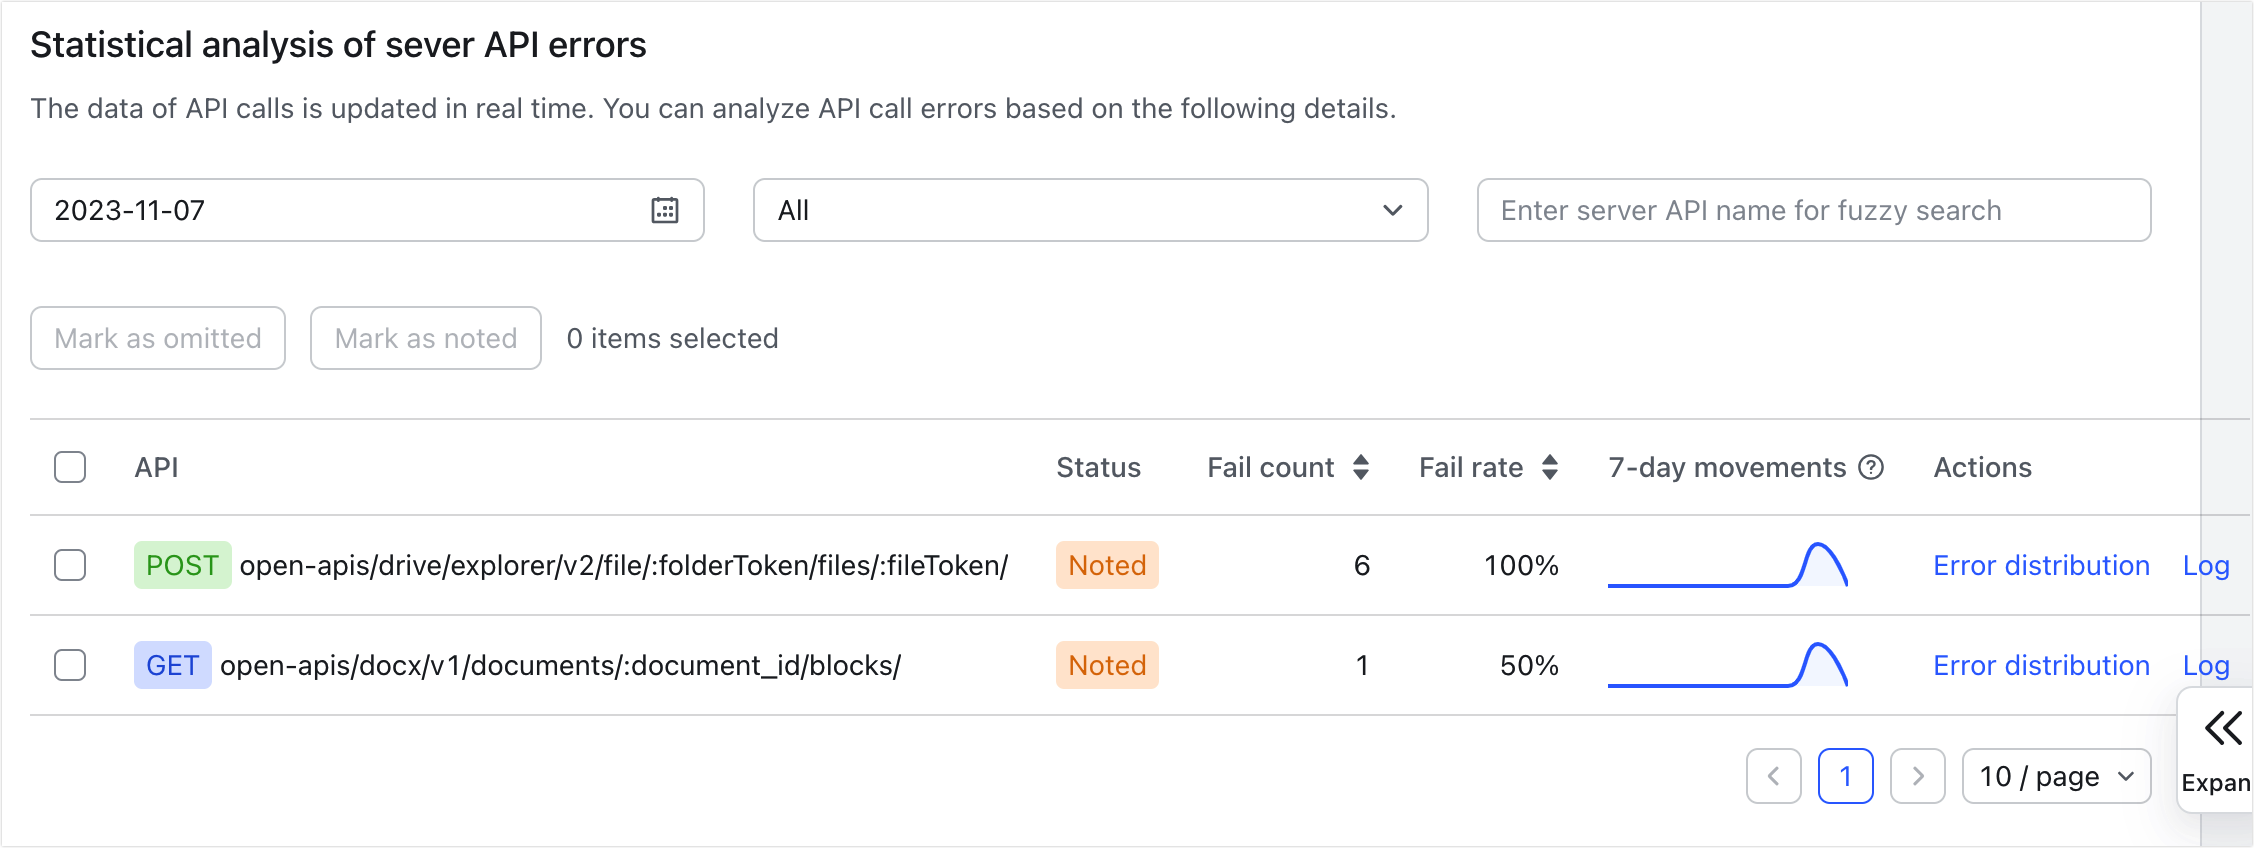
Task: Open the calendar date picker icon
Action: point(665,210)
